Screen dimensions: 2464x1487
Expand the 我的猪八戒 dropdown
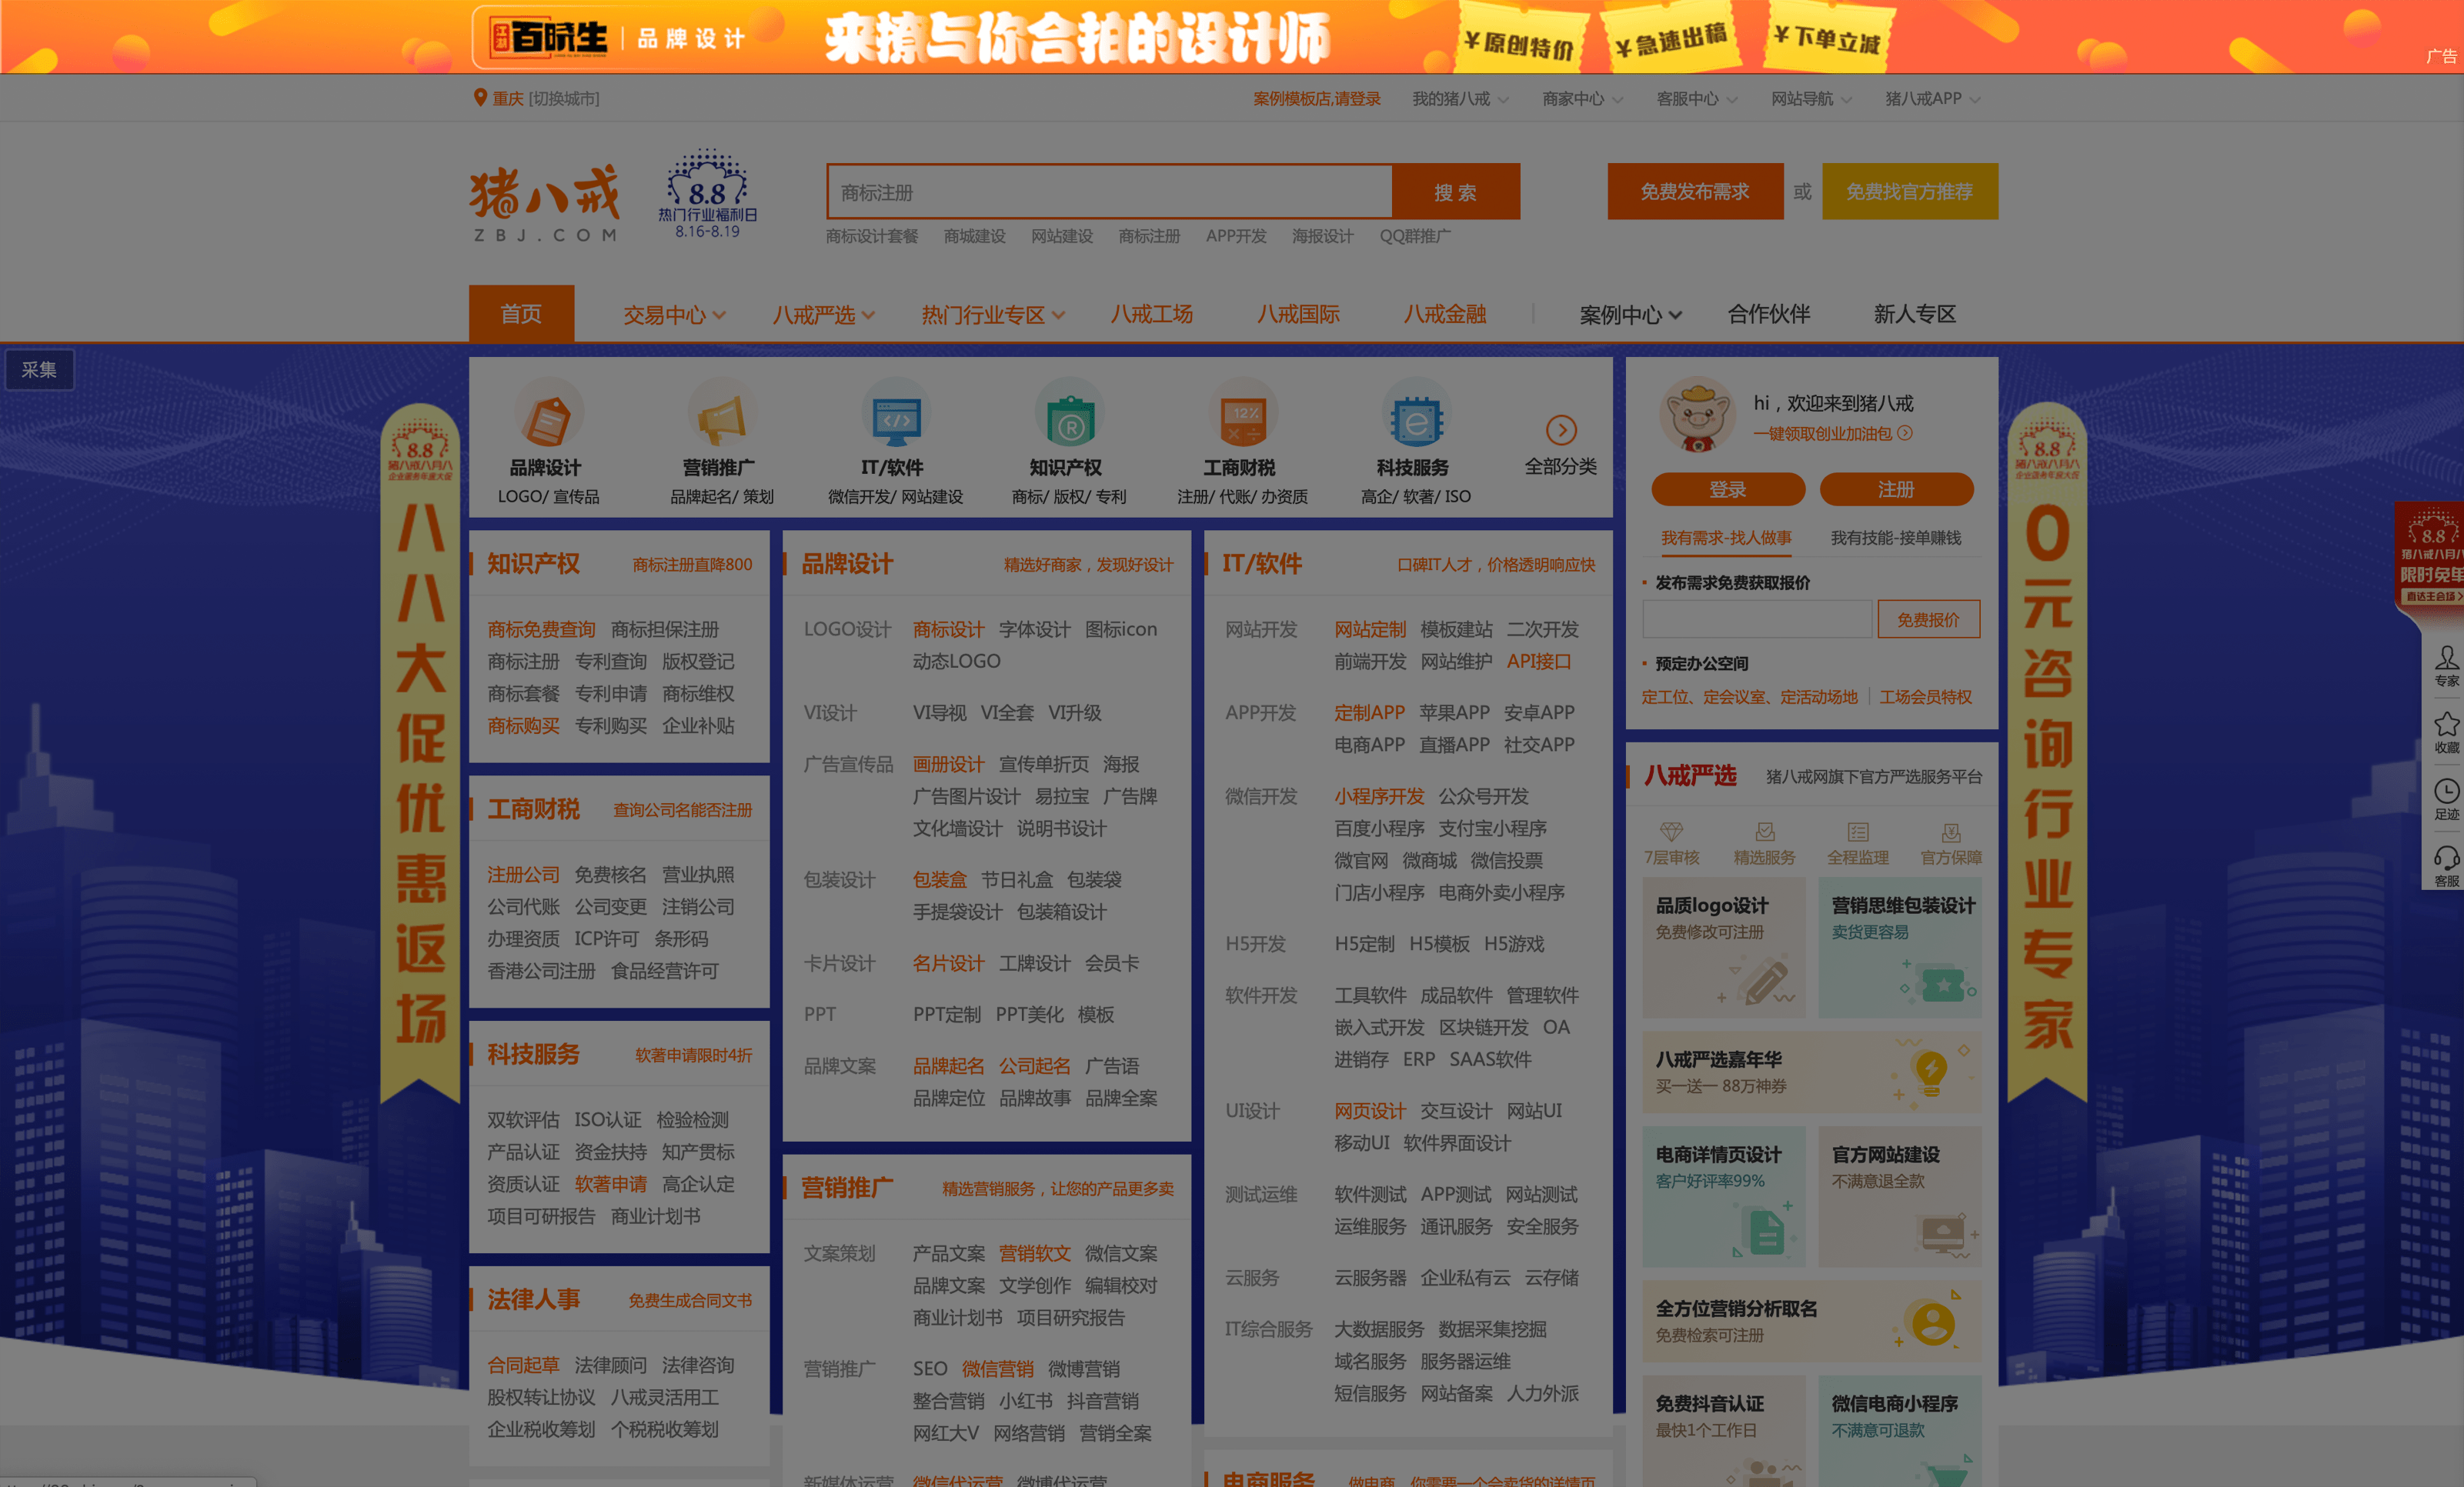coord(1460,99)
